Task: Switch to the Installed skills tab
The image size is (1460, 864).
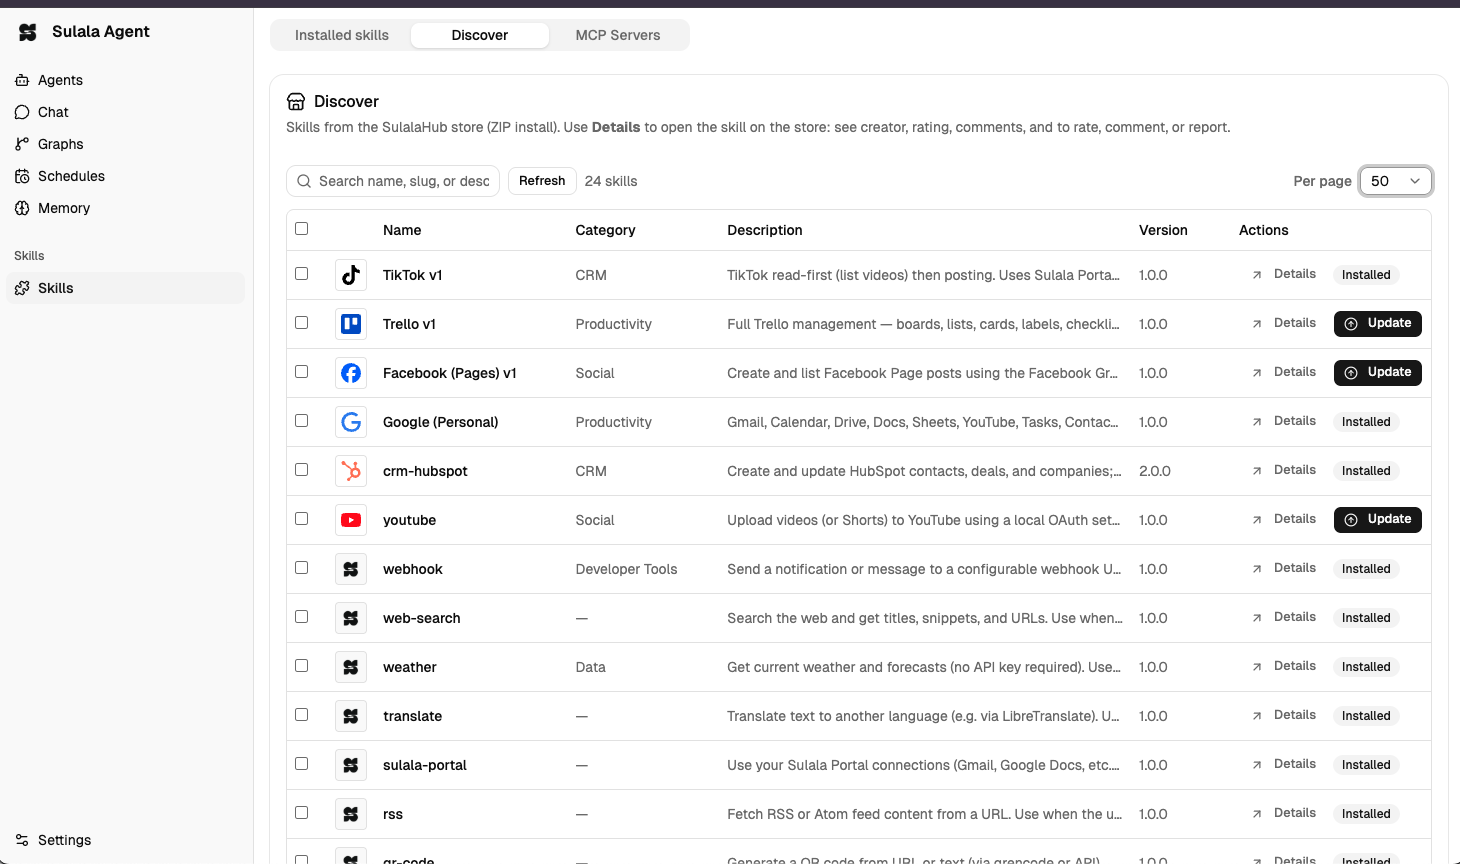Action: pyautogui.click(x=342, y=35)
